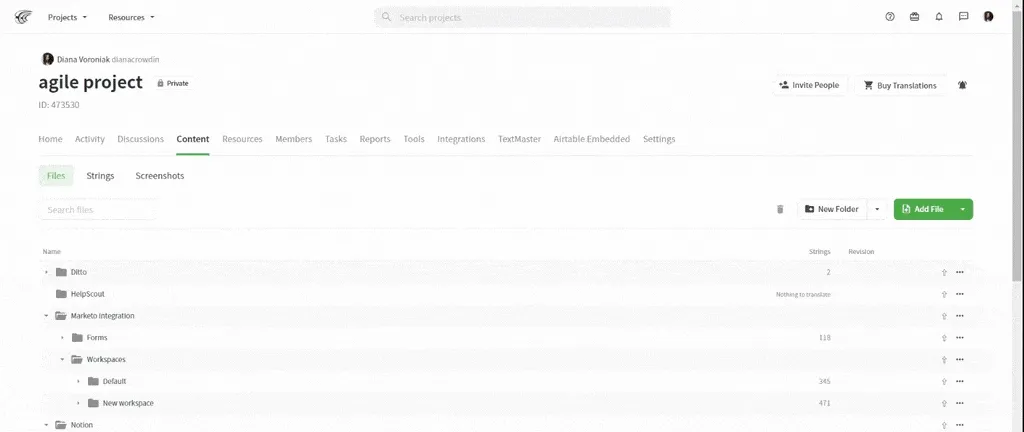
Task: Click the New workspace folder icon
Action: pyautogui.click(x=93, y=403)
